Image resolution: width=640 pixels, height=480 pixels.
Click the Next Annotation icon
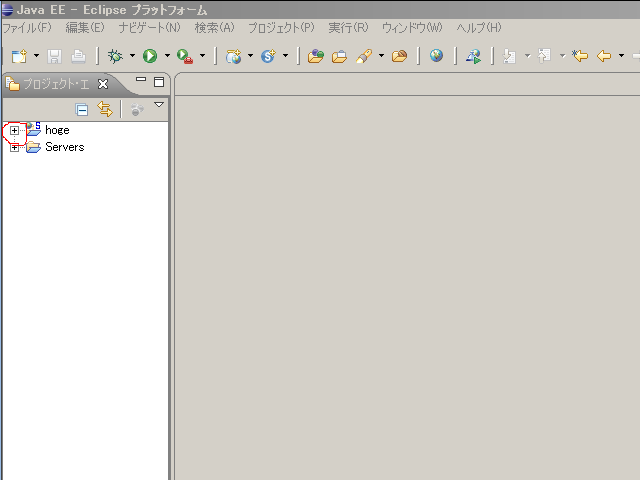point(509,56)
